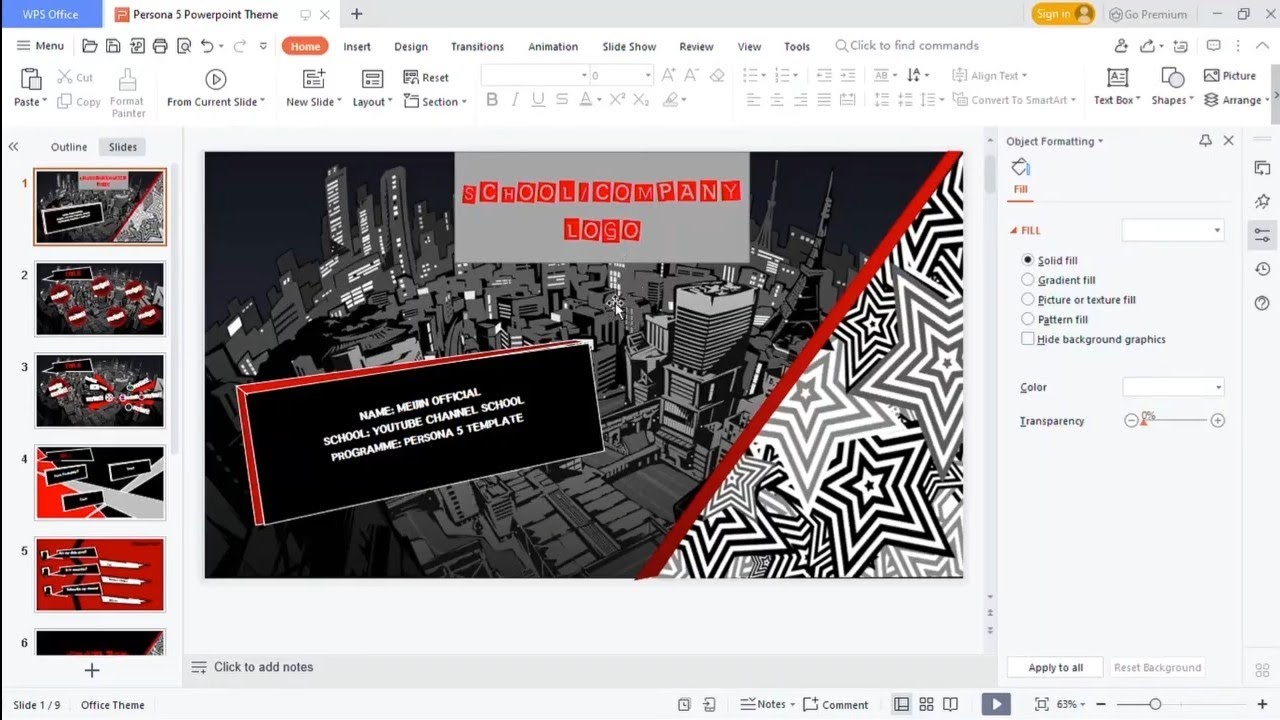Click the help question mark sidebar icon
Screen dimensions: 1280x720
tap(1262, 303)
